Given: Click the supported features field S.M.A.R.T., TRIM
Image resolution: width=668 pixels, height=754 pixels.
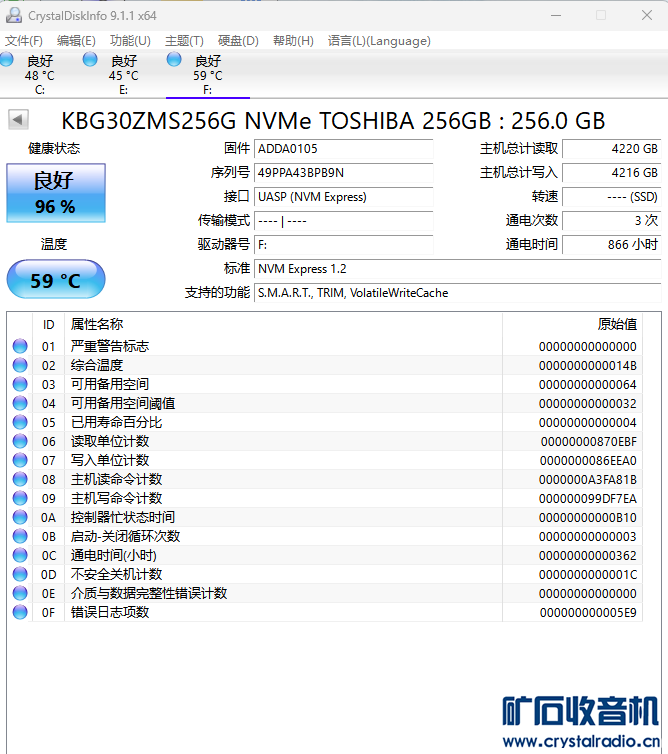Looking at the screenshot, I should coord(457,293).
